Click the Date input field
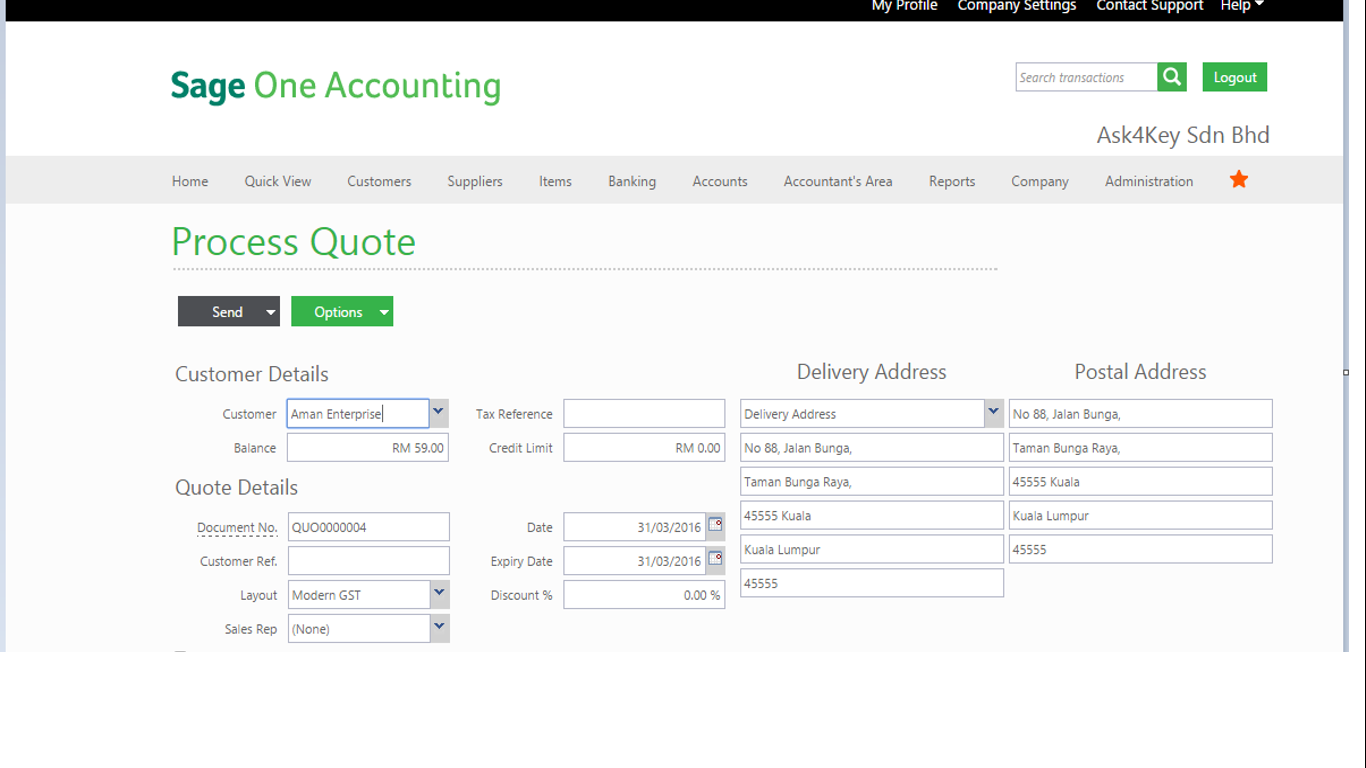The width and height of the screenshot is (1366, 768). point(635,526)
